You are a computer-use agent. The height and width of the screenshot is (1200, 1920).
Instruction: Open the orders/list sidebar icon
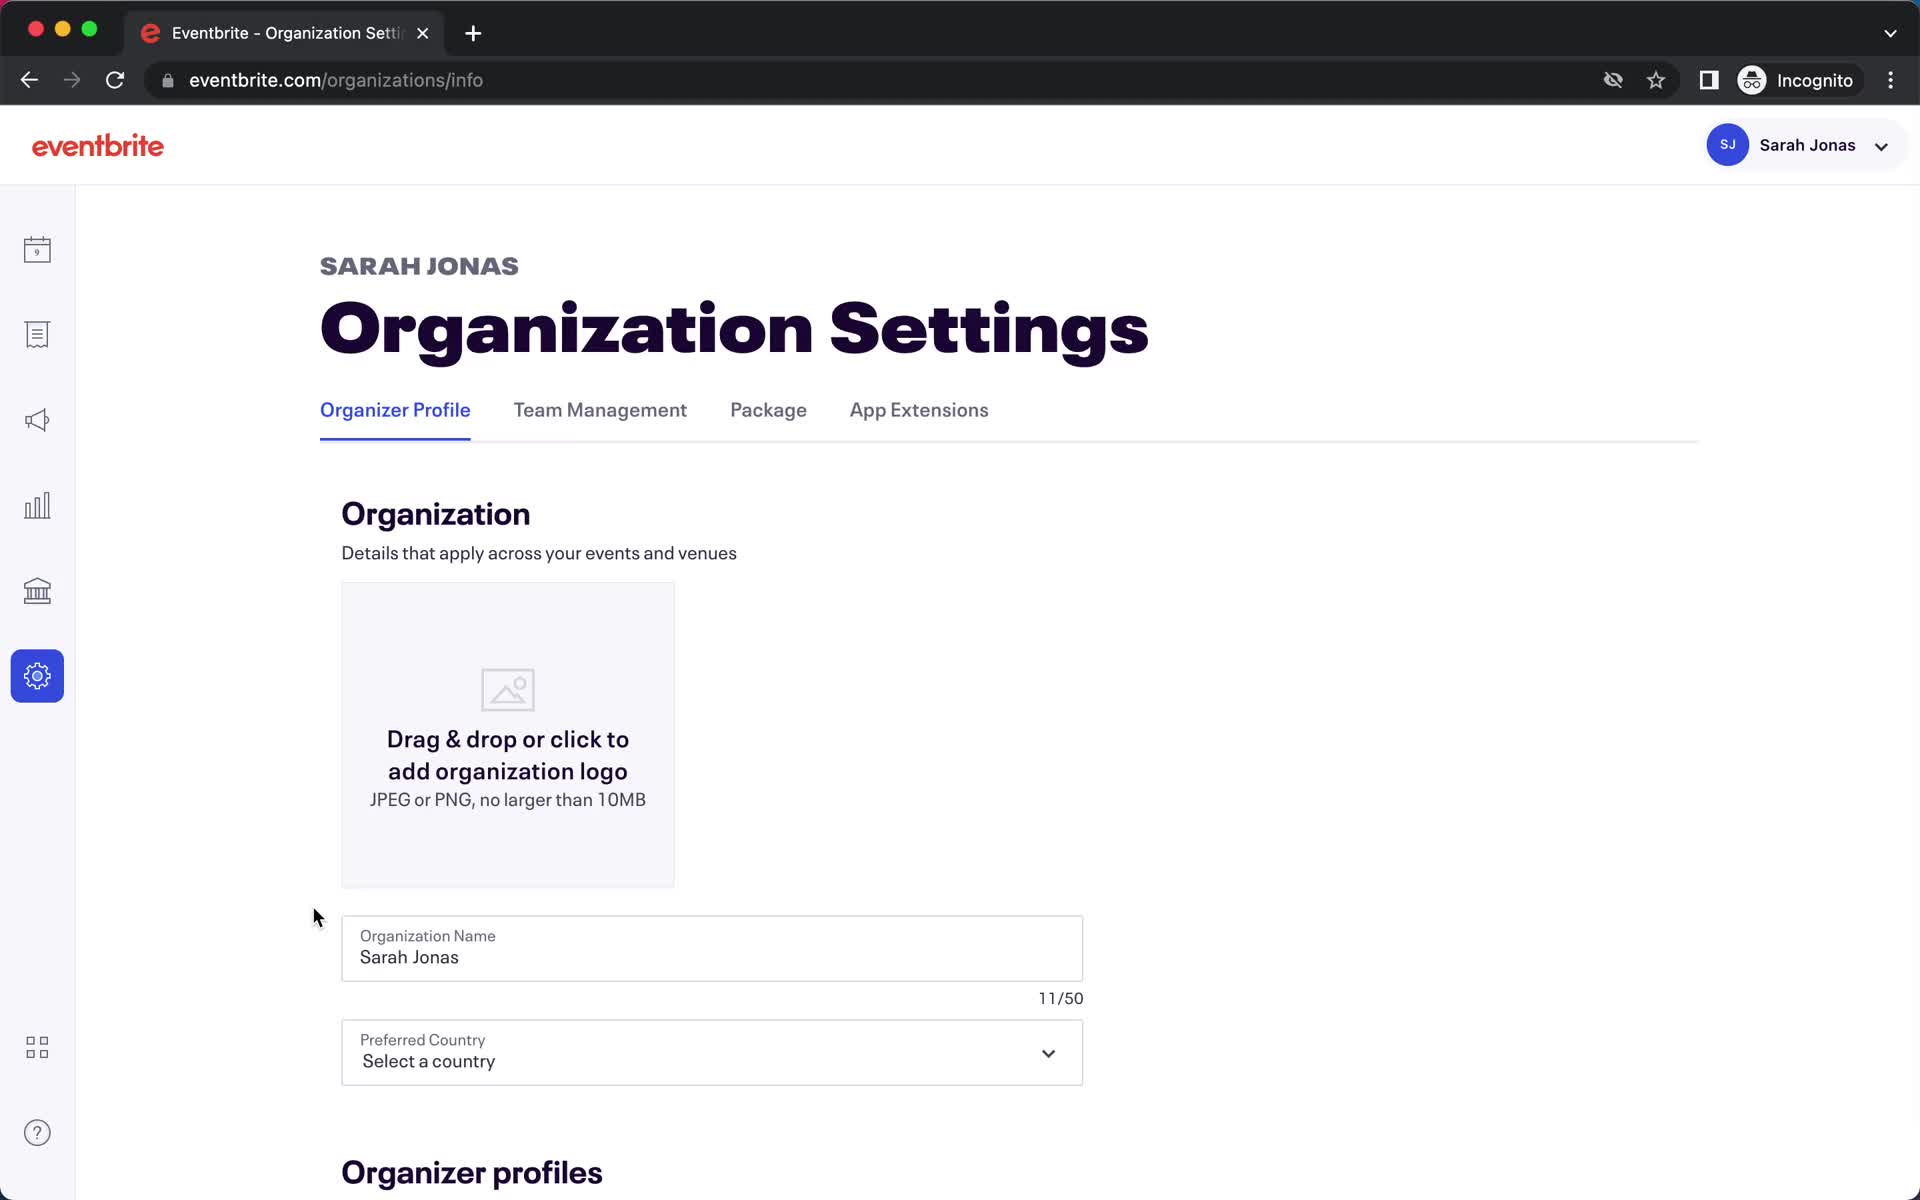[37, 335]
